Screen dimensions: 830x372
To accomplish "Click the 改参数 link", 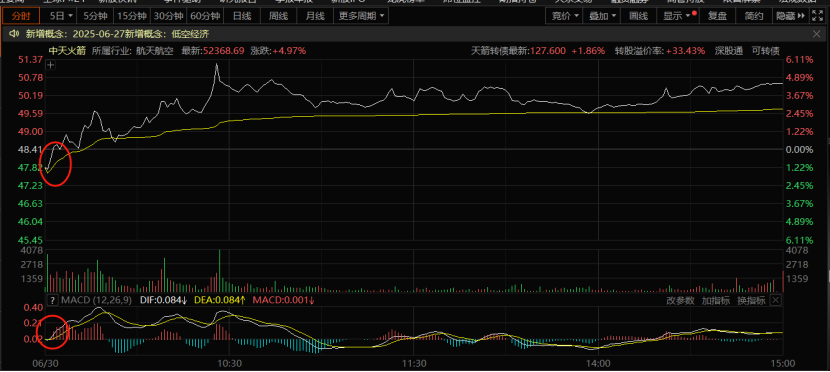I will 680,301.
